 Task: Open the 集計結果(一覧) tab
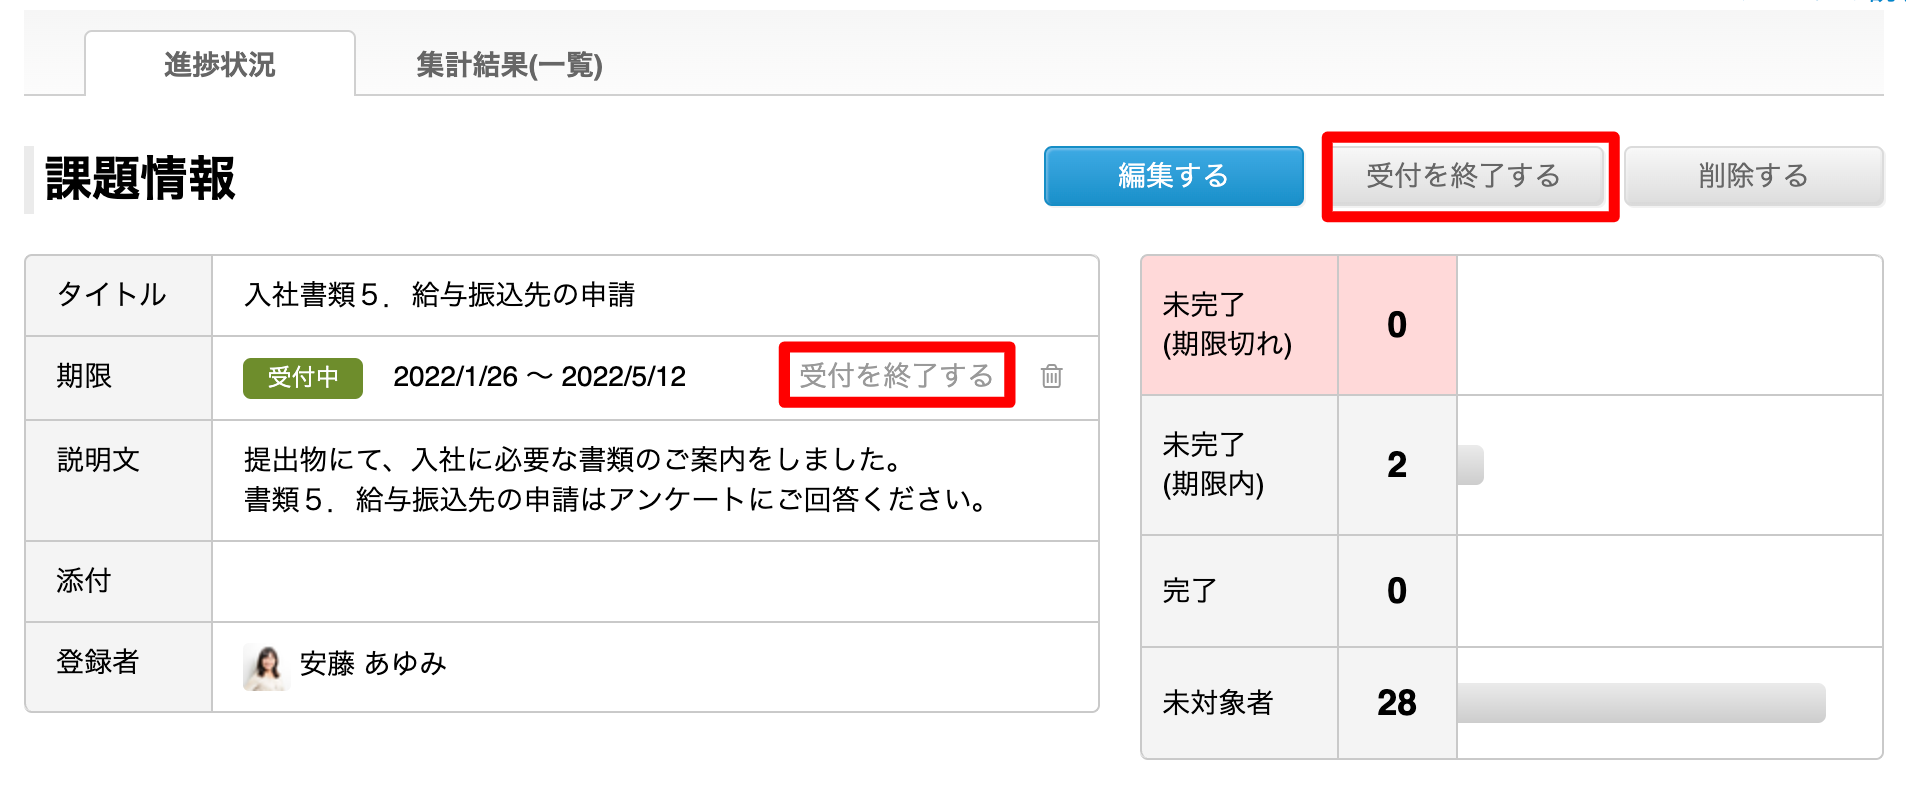509,64
